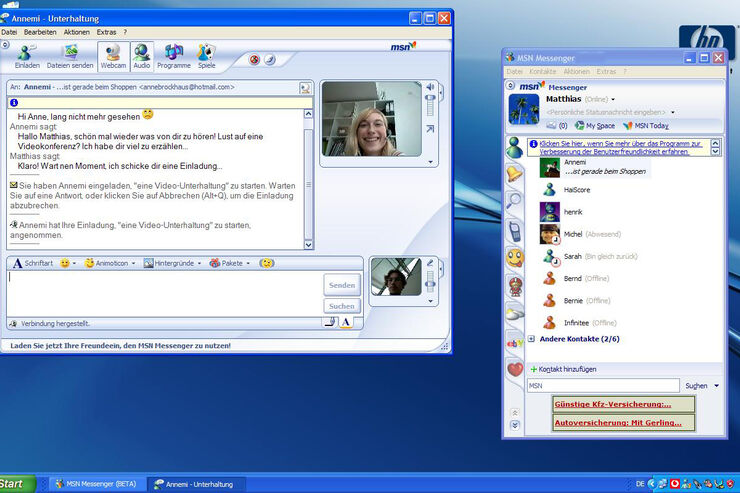Open the Kontakte menu in MSN Messenger

click(x=542, y=71)
